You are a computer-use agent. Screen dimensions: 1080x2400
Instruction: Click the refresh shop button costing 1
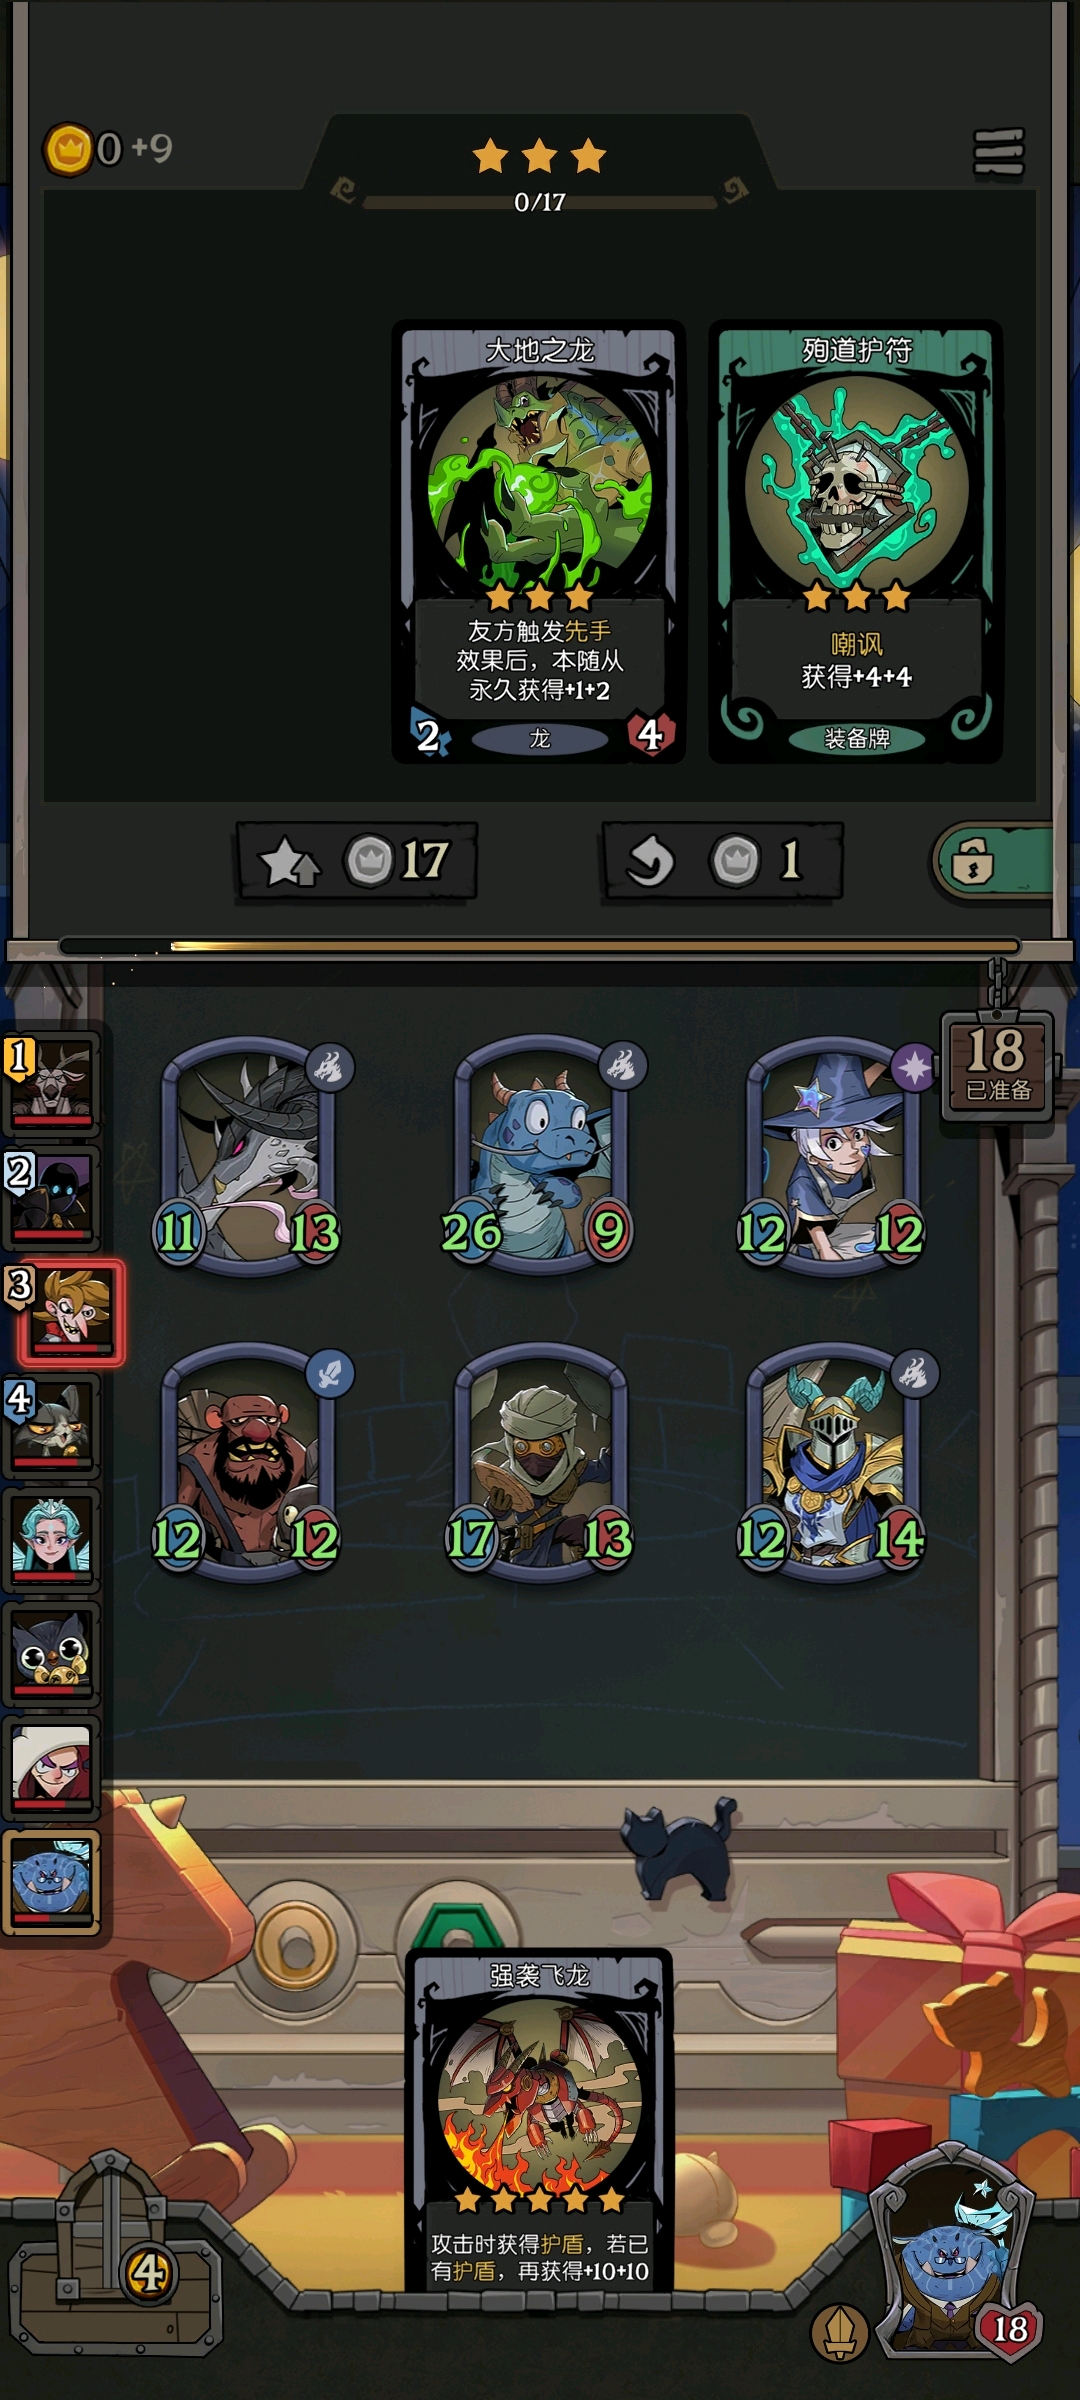(x=722, y=860)
